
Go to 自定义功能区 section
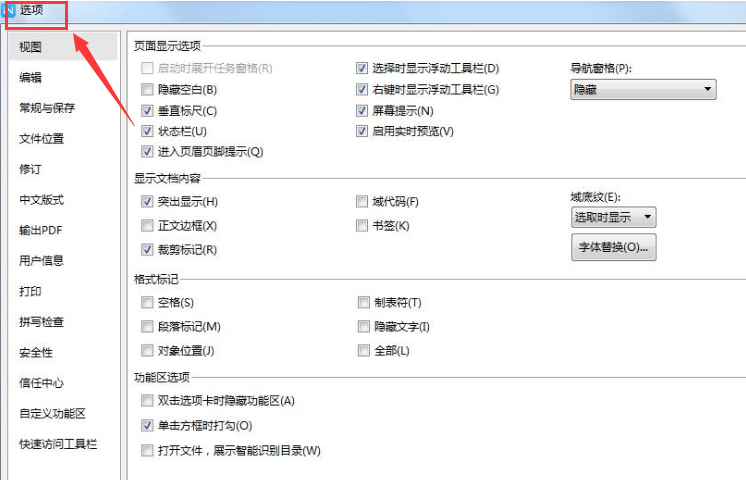(52, 413)
